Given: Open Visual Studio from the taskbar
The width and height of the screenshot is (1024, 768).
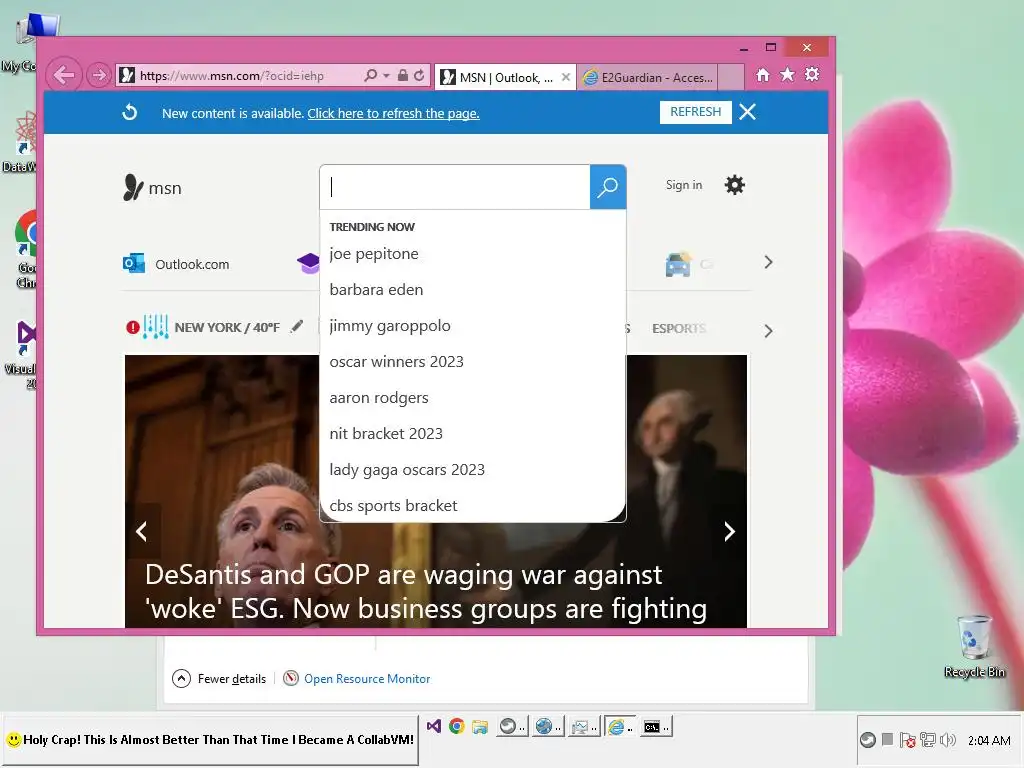Looking at the screenshot, I should tap(434, 726).
